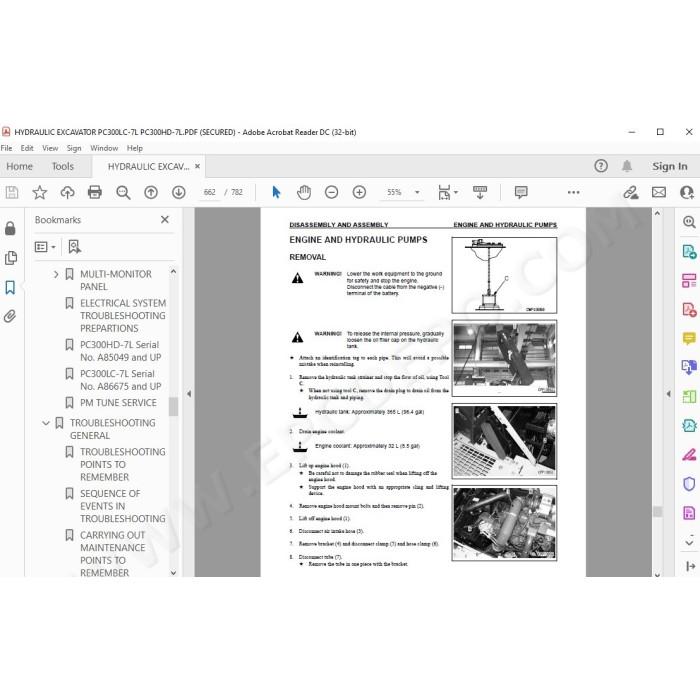Switch to Home tab
This screenshot has width=700, height=700.
tap(19, 167)
